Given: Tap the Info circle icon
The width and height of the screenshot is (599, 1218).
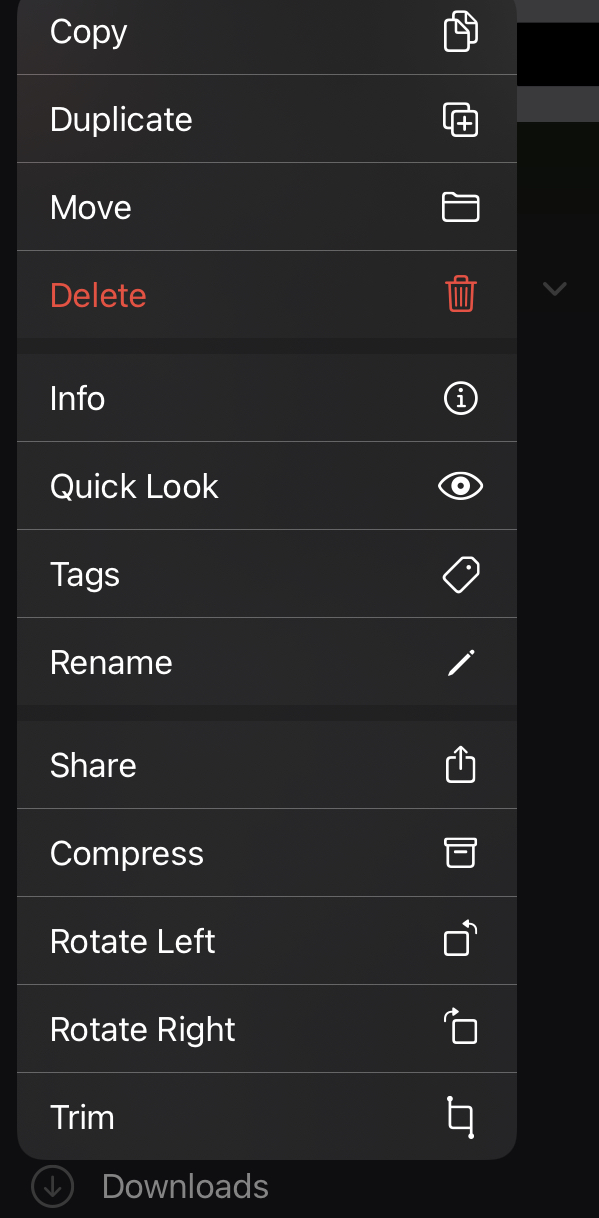Looking at the screenshot, I should 461,399.
